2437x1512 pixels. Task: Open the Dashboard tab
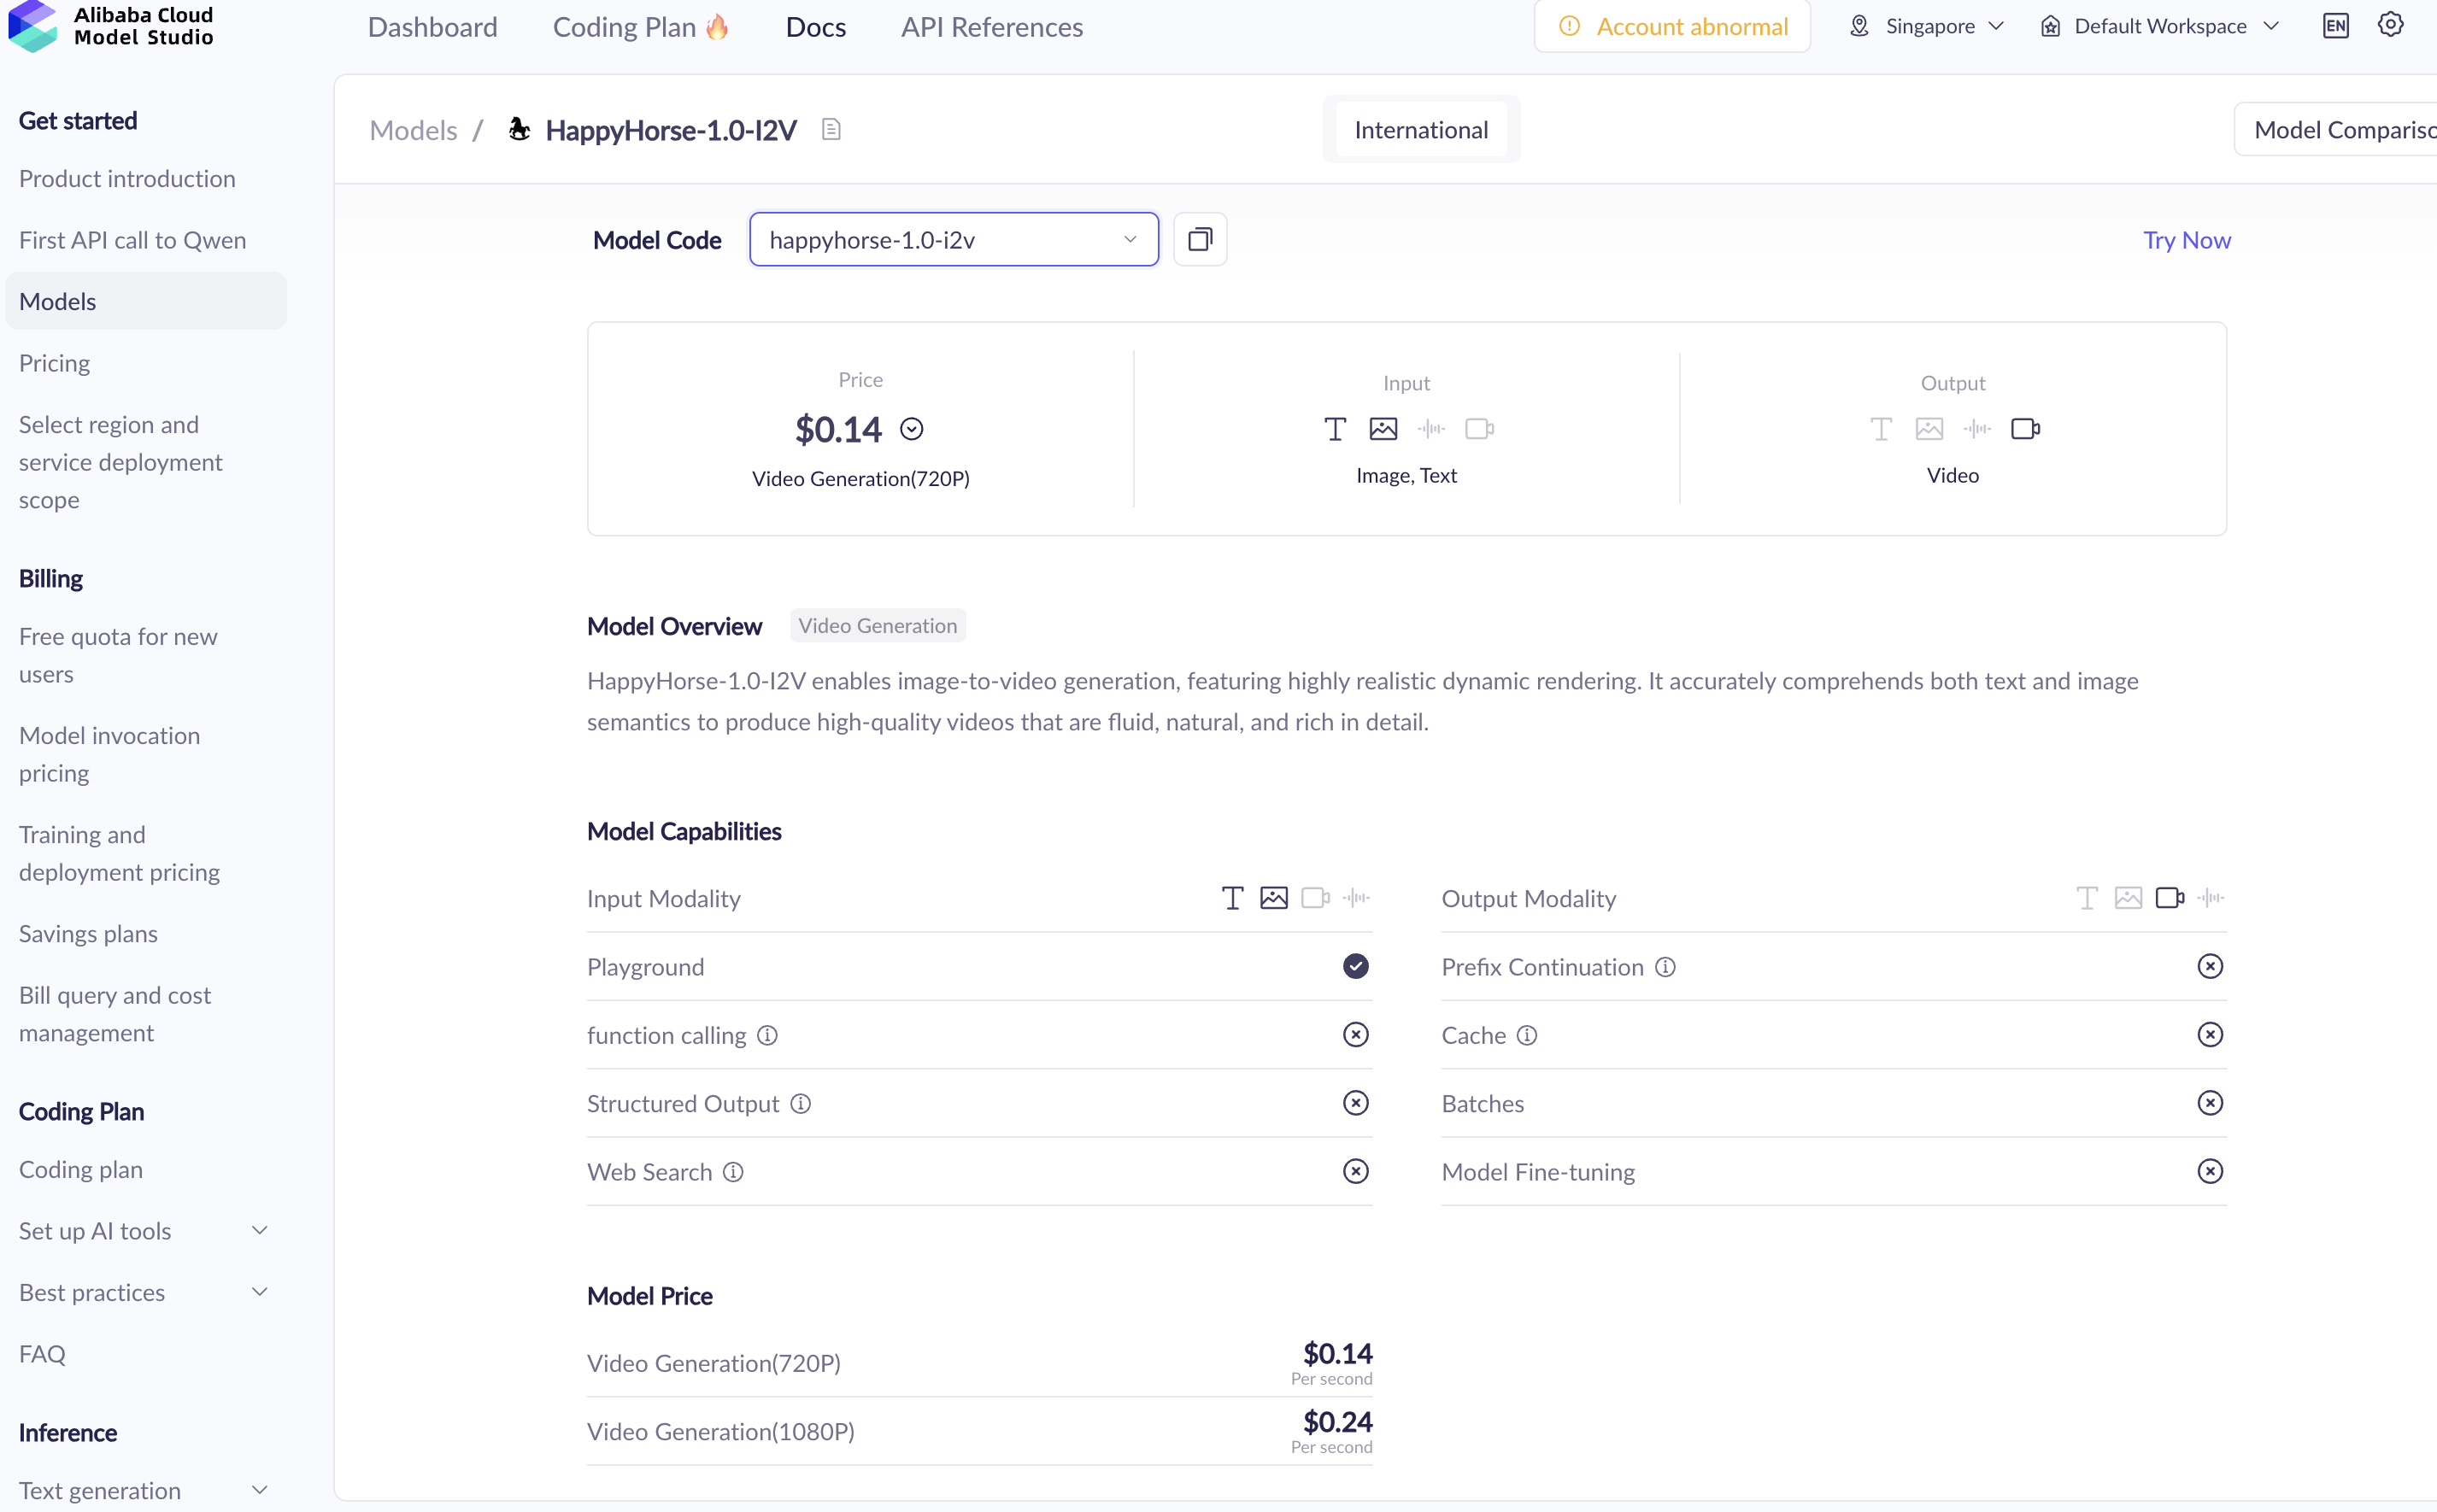[432, 27]
